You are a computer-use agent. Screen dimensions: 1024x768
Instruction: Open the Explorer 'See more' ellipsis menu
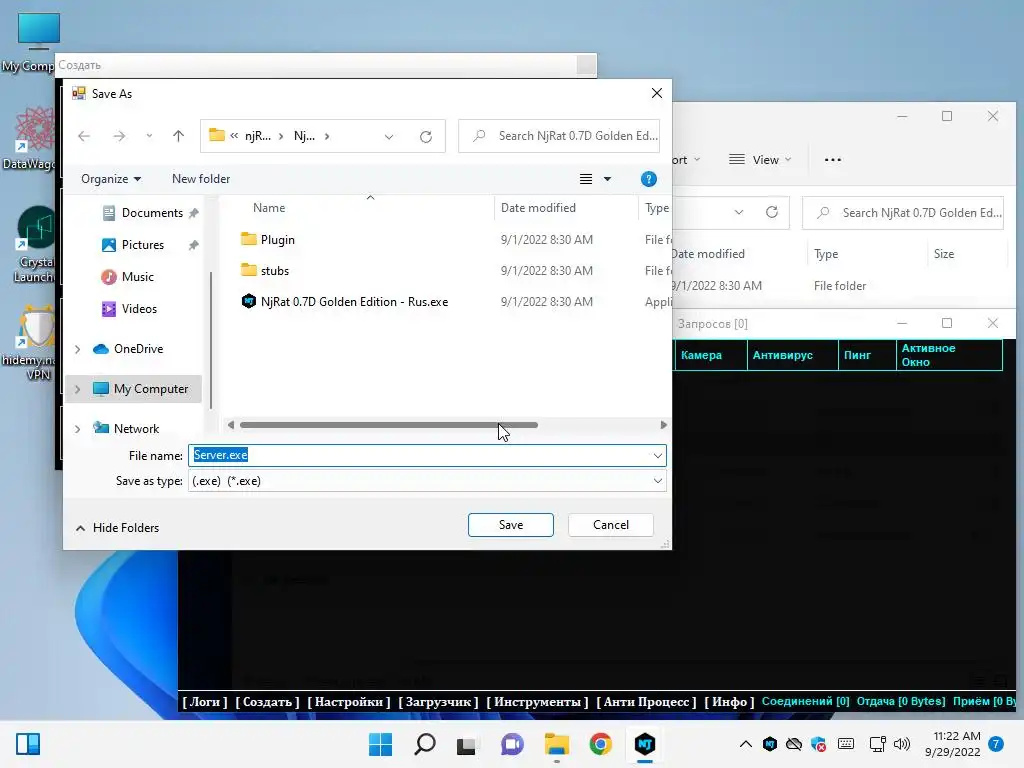[x=833, y=160]
